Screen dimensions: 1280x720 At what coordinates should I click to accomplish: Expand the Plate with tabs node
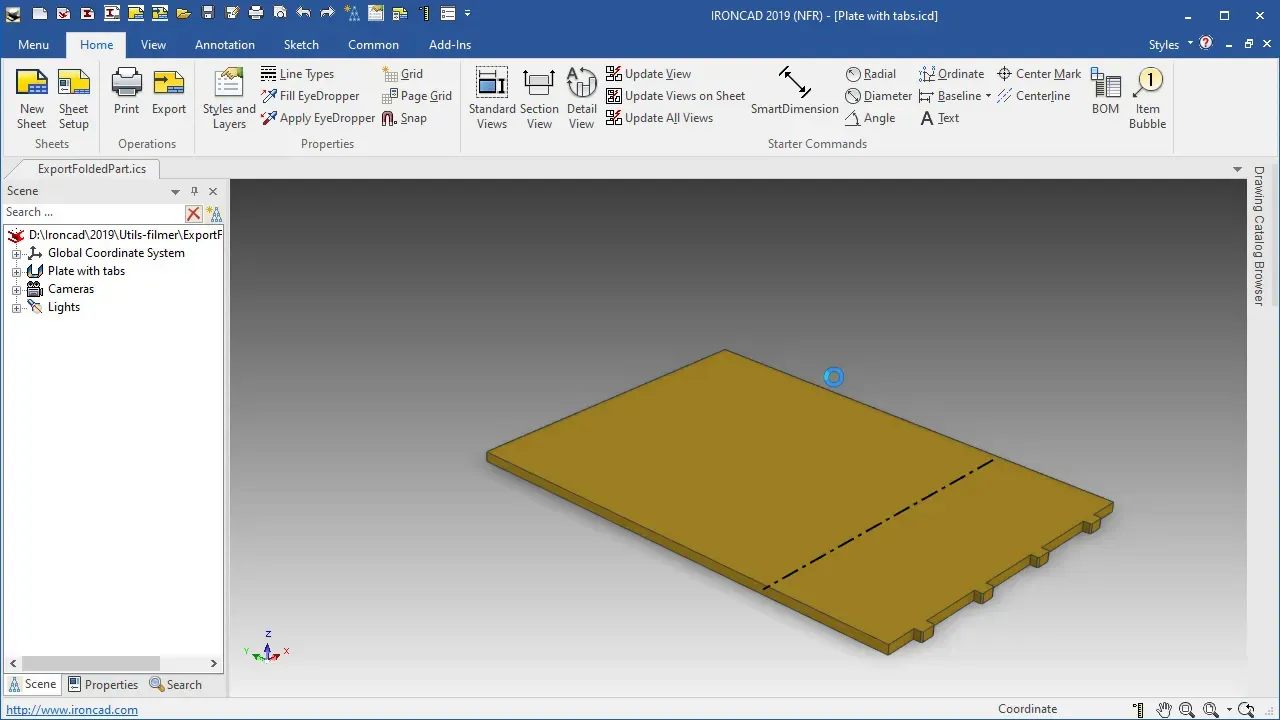click(x=16, y=272)
